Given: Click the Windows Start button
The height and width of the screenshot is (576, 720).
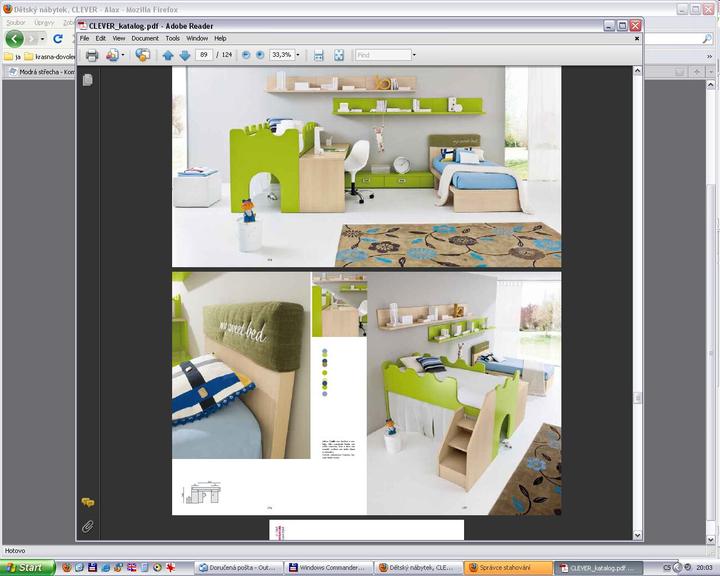Looking at the screenshot, I should (x=27, y=567).
